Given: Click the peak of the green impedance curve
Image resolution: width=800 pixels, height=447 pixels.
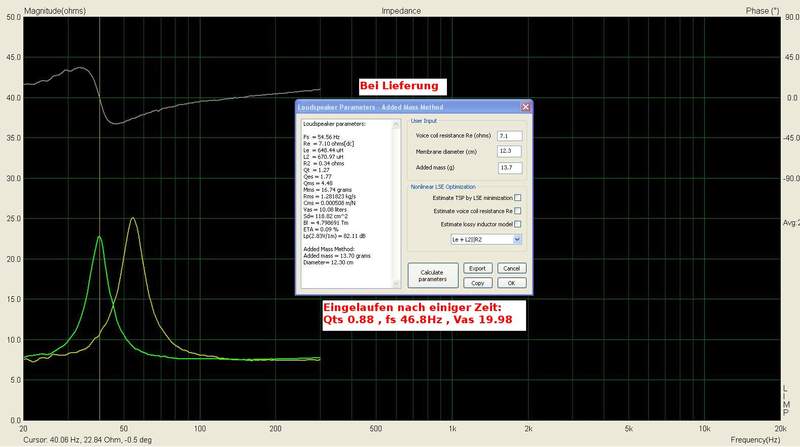Looking at the screenshot, I should (x=99, y=237).
